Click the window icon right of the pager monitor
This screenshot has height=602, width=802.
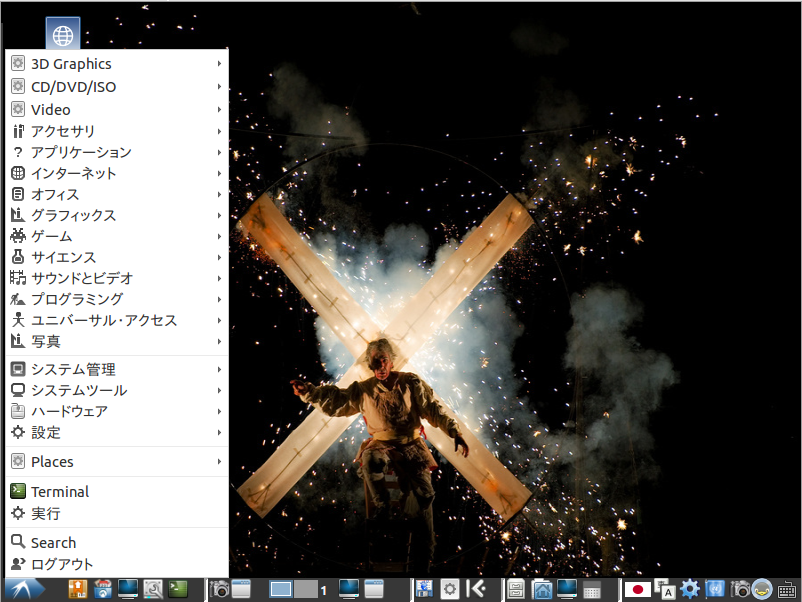coord(374,590)
